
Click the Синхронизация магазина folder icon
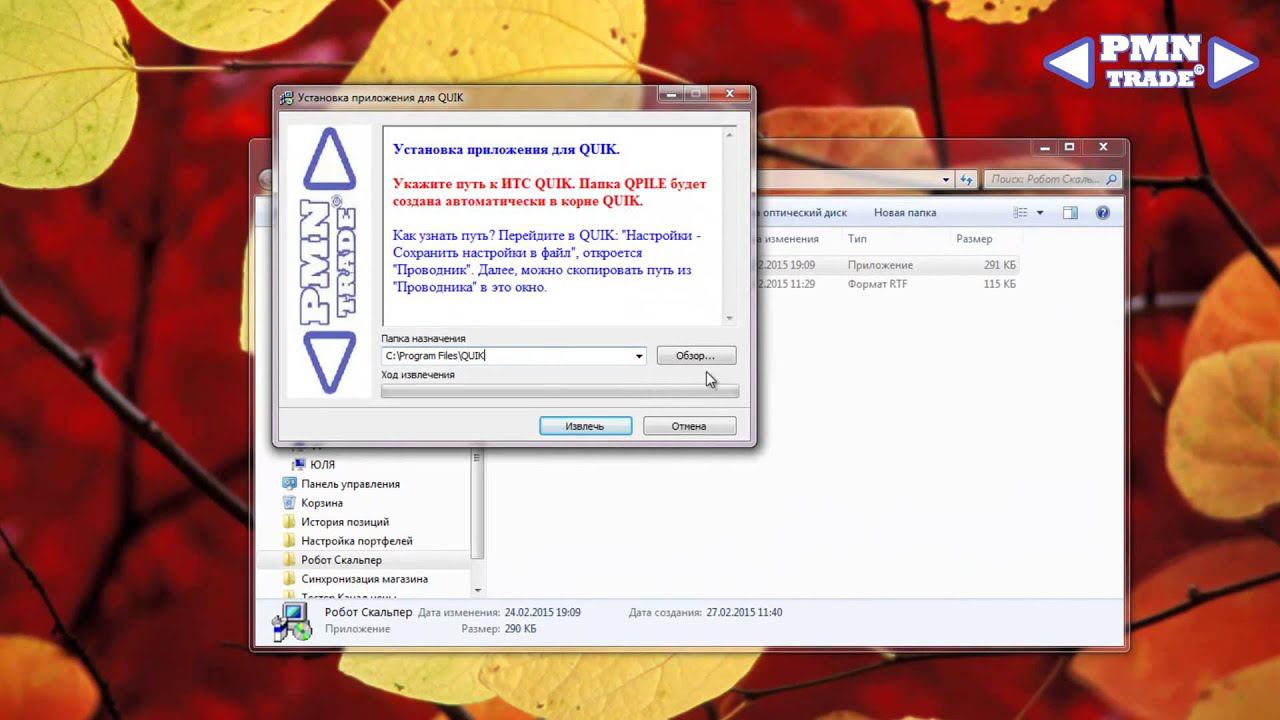[x=289, y=579]
